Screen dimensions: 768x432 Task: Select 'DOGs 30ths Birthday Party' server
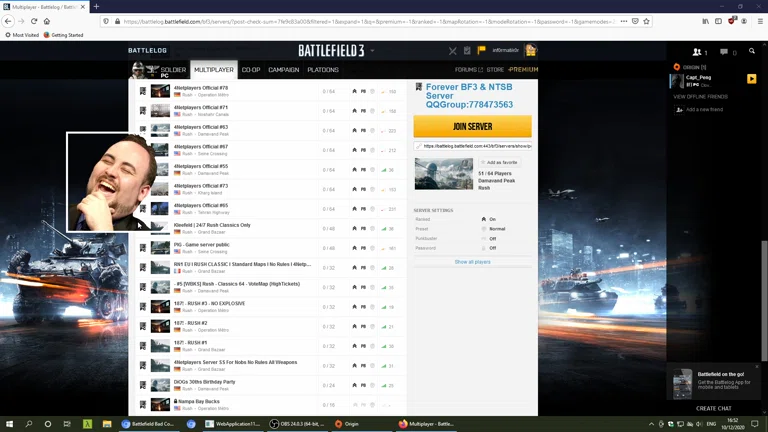coord(270,385)
